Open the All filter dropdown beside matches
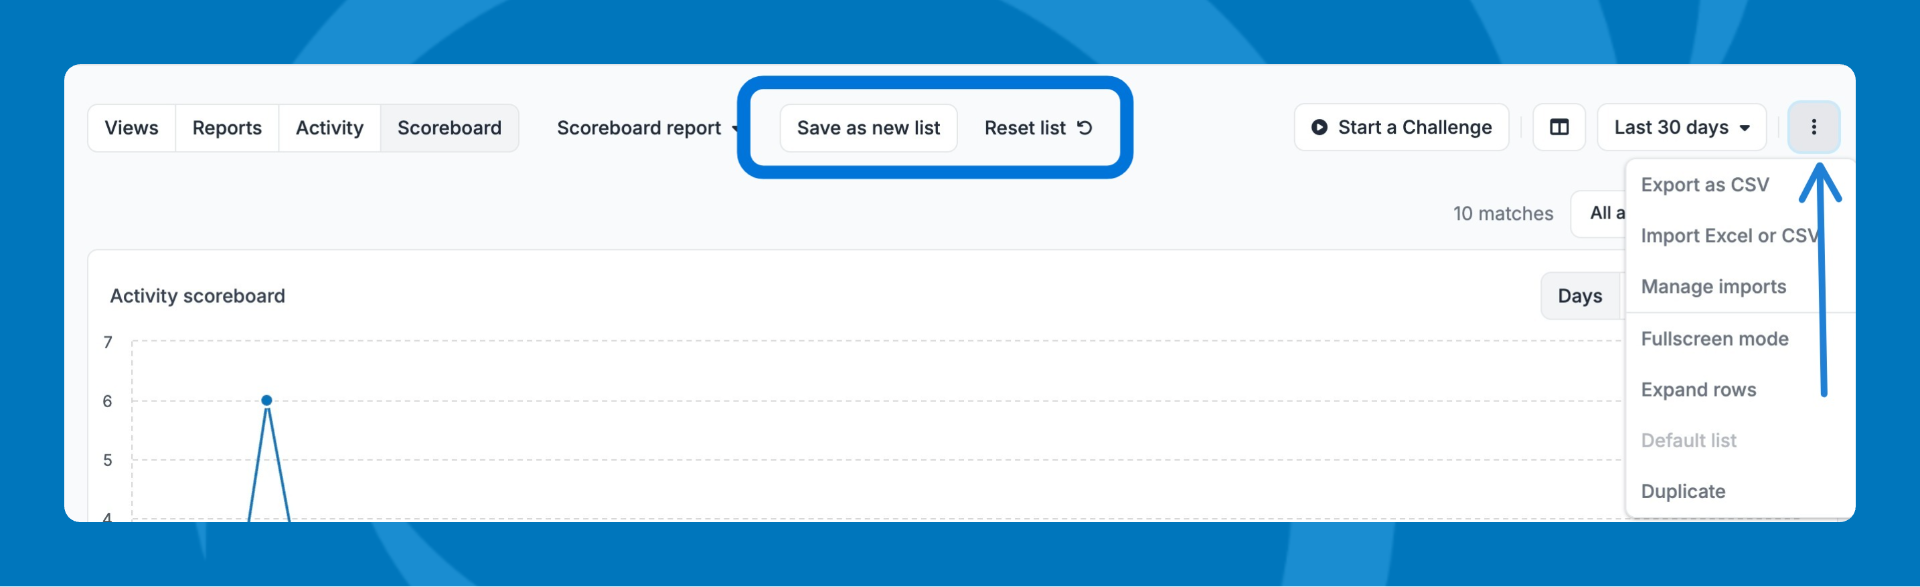Image resolution: width=1920 pixels, height=587 pixels. (1600, 213)
